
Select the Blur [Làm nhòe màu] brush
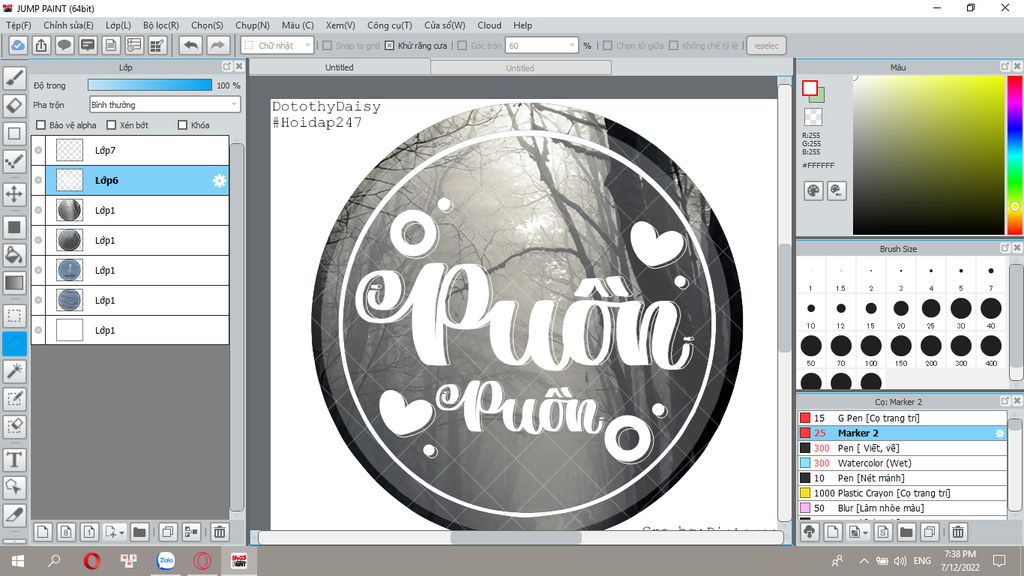click(902, 508)
